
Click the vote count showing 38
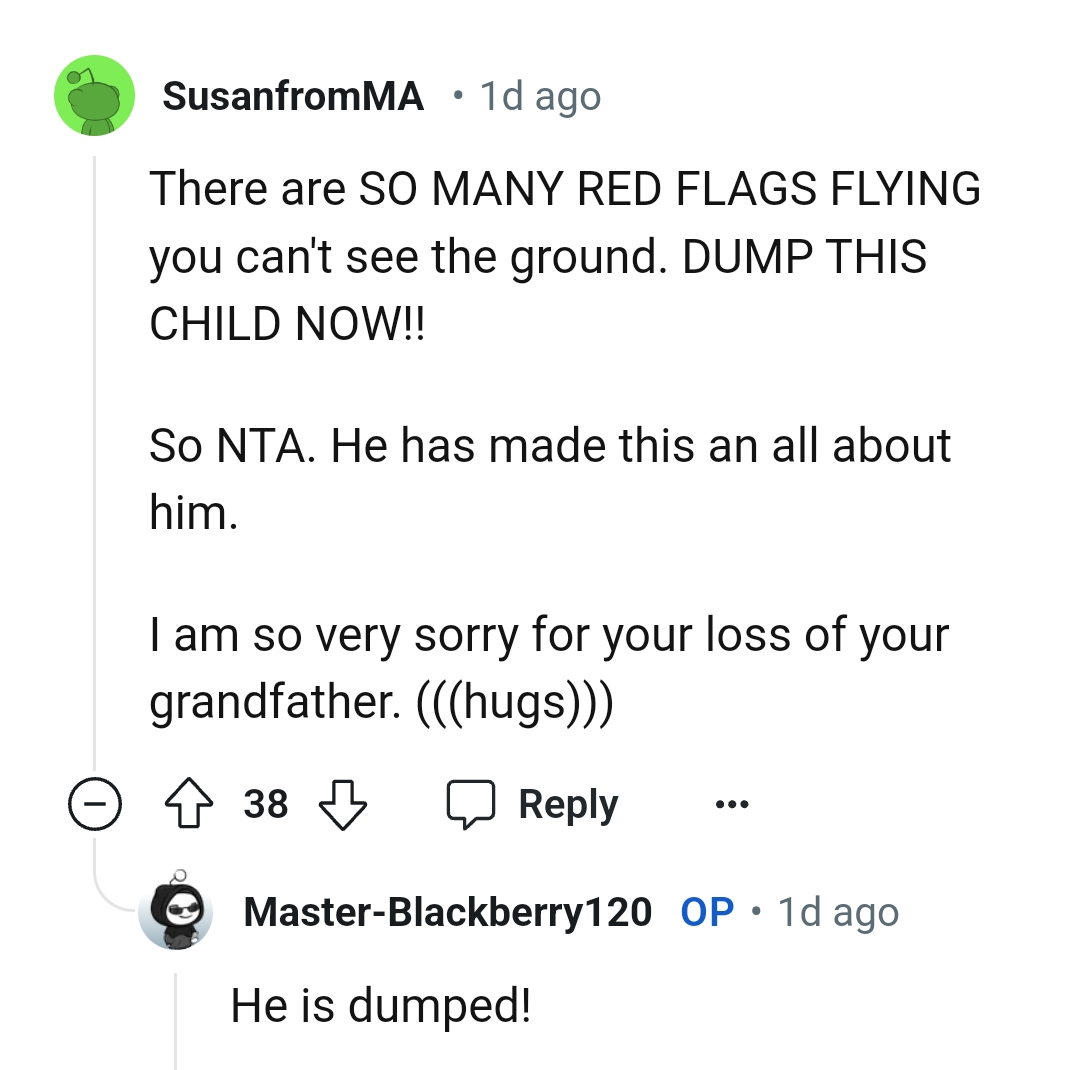coord(267,803)
